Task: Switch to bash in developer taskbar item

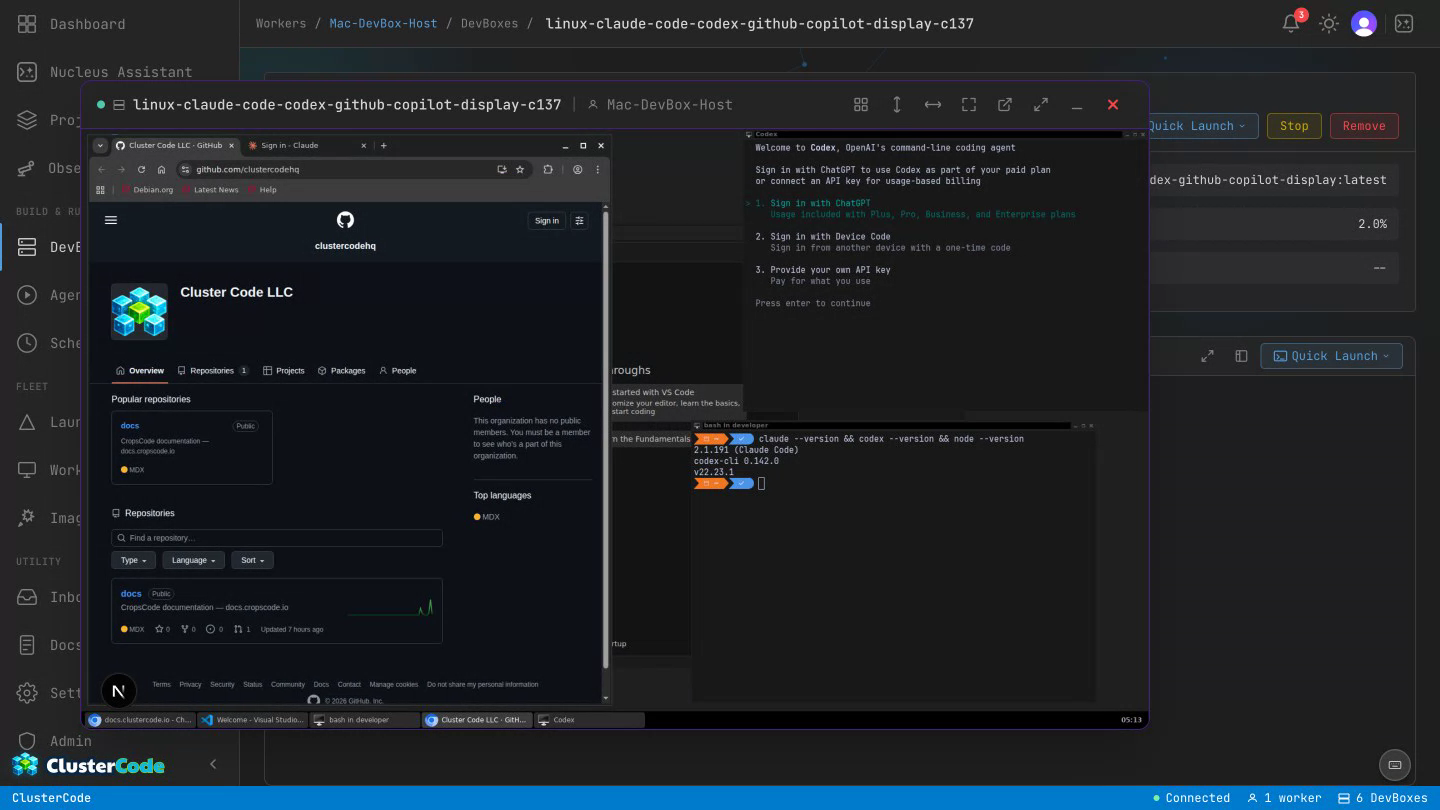Action: tap(365, 720)
